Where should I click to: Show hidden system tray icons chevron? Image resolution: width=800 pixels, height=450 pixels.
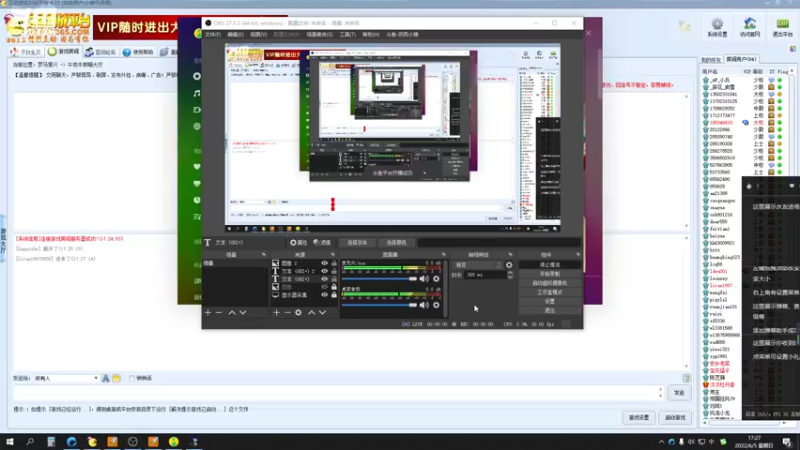click(661, 442)
